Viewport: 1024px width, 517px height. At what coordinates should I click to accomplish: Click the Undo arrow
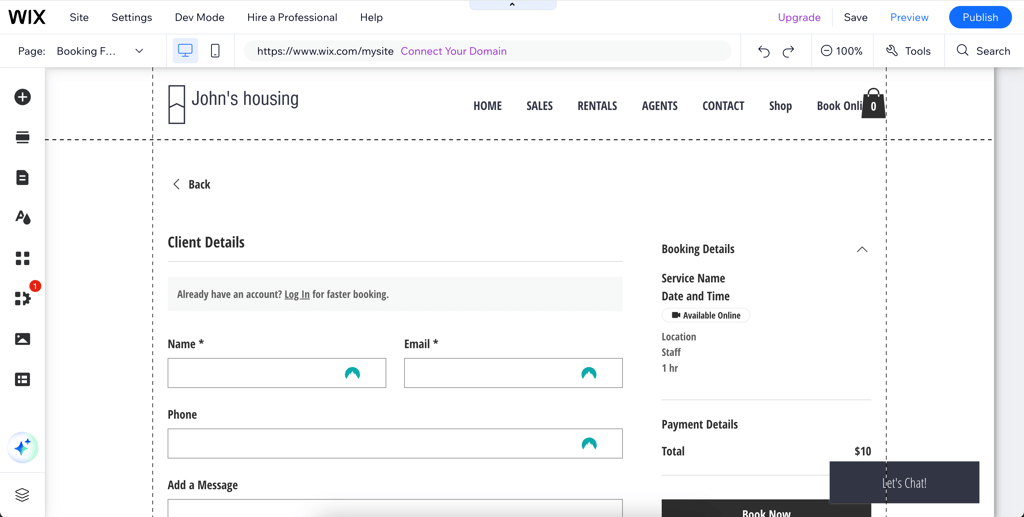point(763,51)
